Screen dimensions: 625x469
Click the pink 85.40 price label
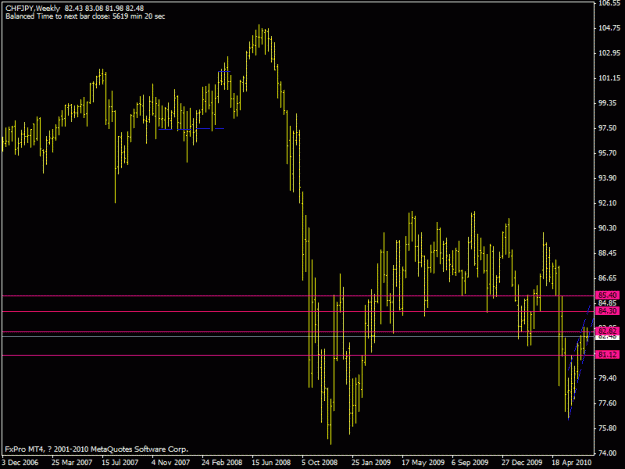coord(607,295)
